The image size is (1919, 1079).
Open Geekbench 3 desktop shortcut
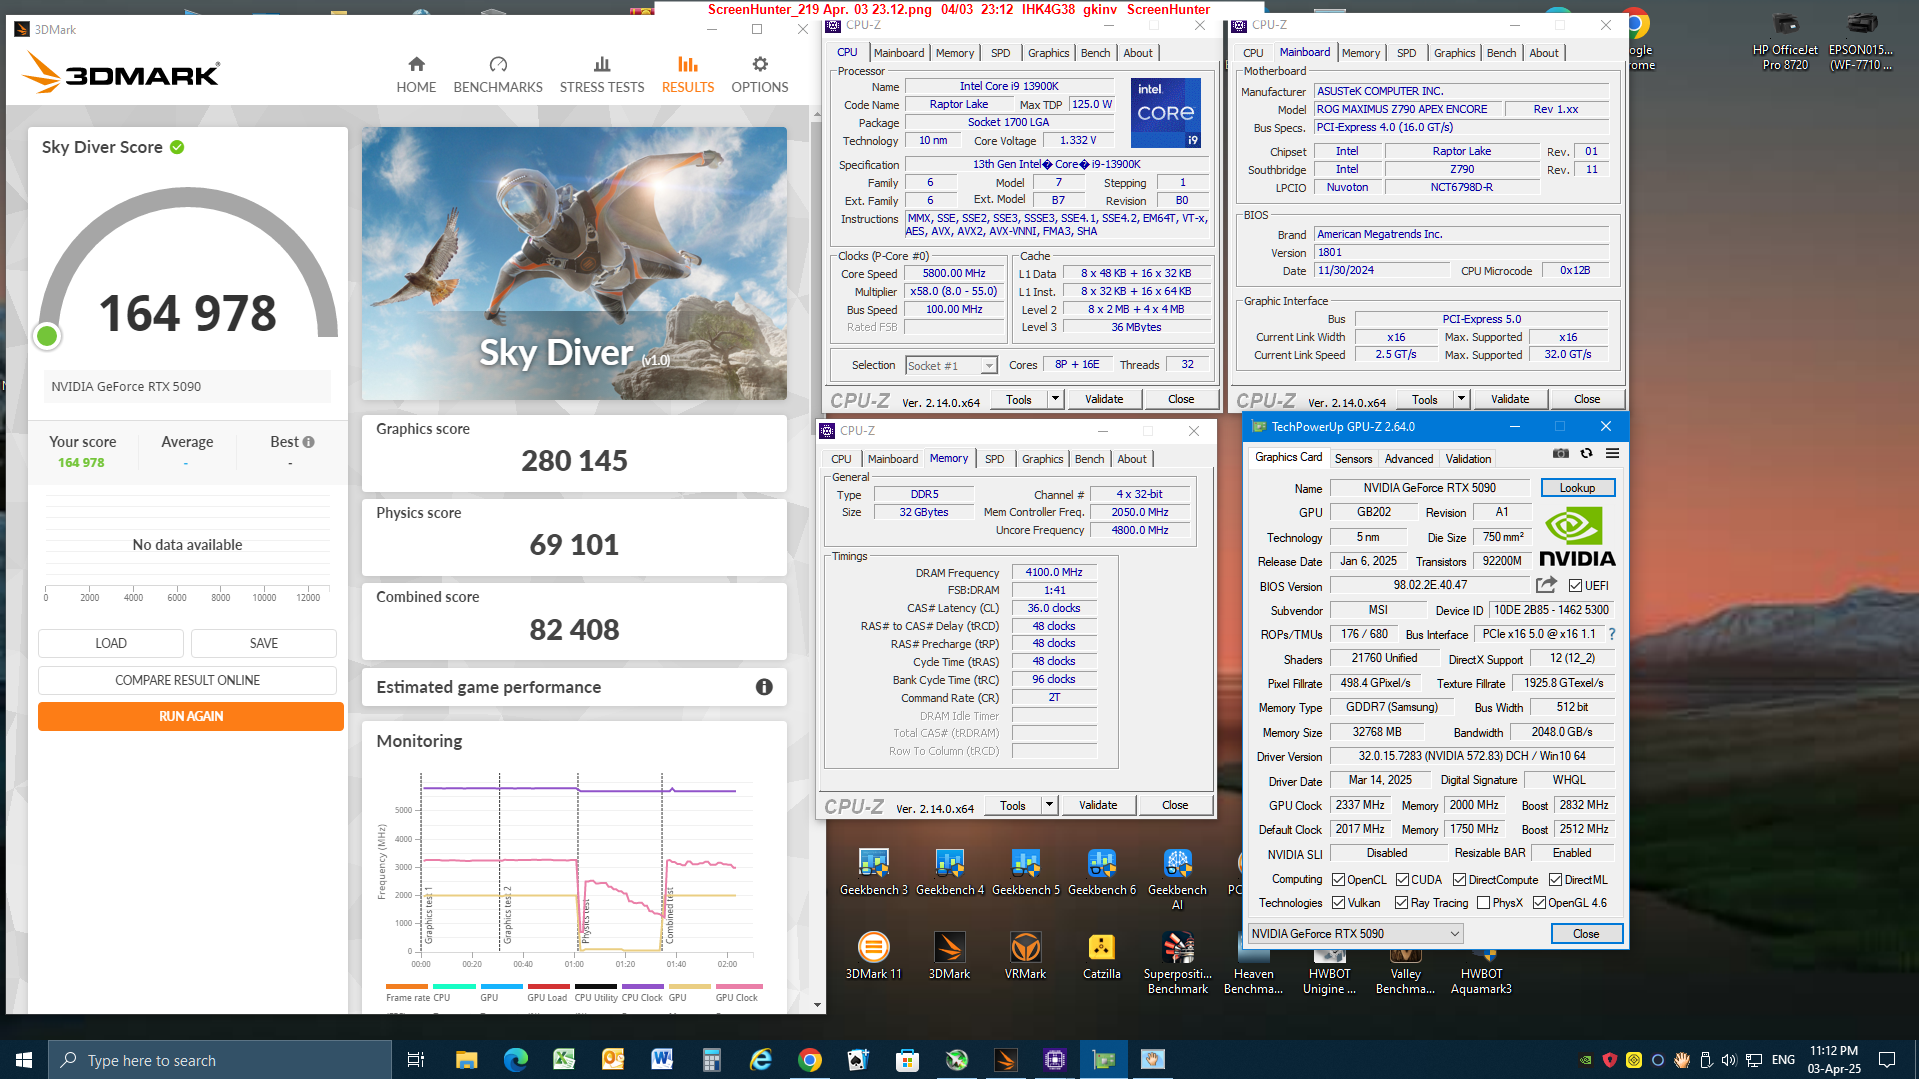point(873,872)
